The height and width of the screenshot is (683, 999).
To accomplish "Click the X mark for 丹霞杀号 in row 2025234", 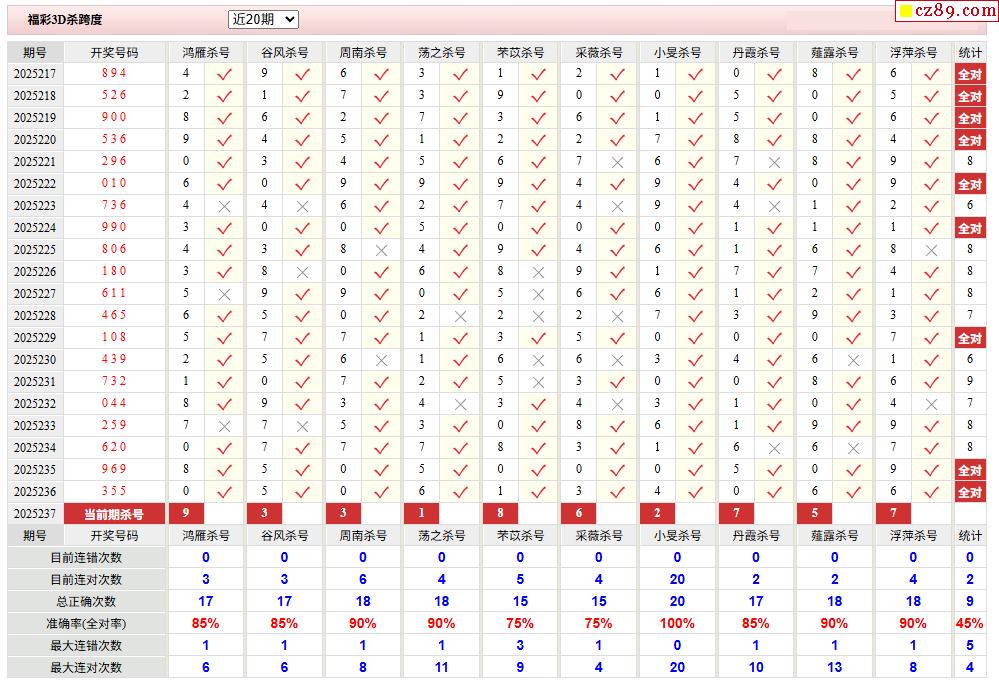I will 774,449.
